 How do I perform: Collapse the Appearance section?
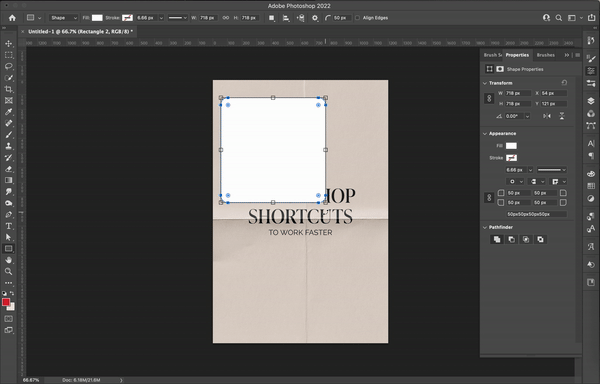click(485, 133)
